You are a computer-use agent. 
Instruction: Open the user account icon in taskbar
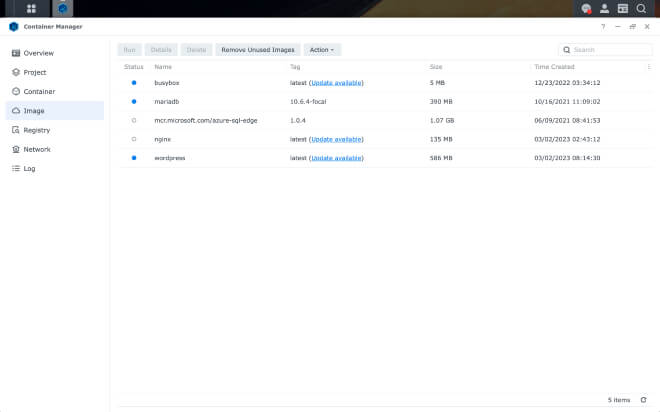604,8
